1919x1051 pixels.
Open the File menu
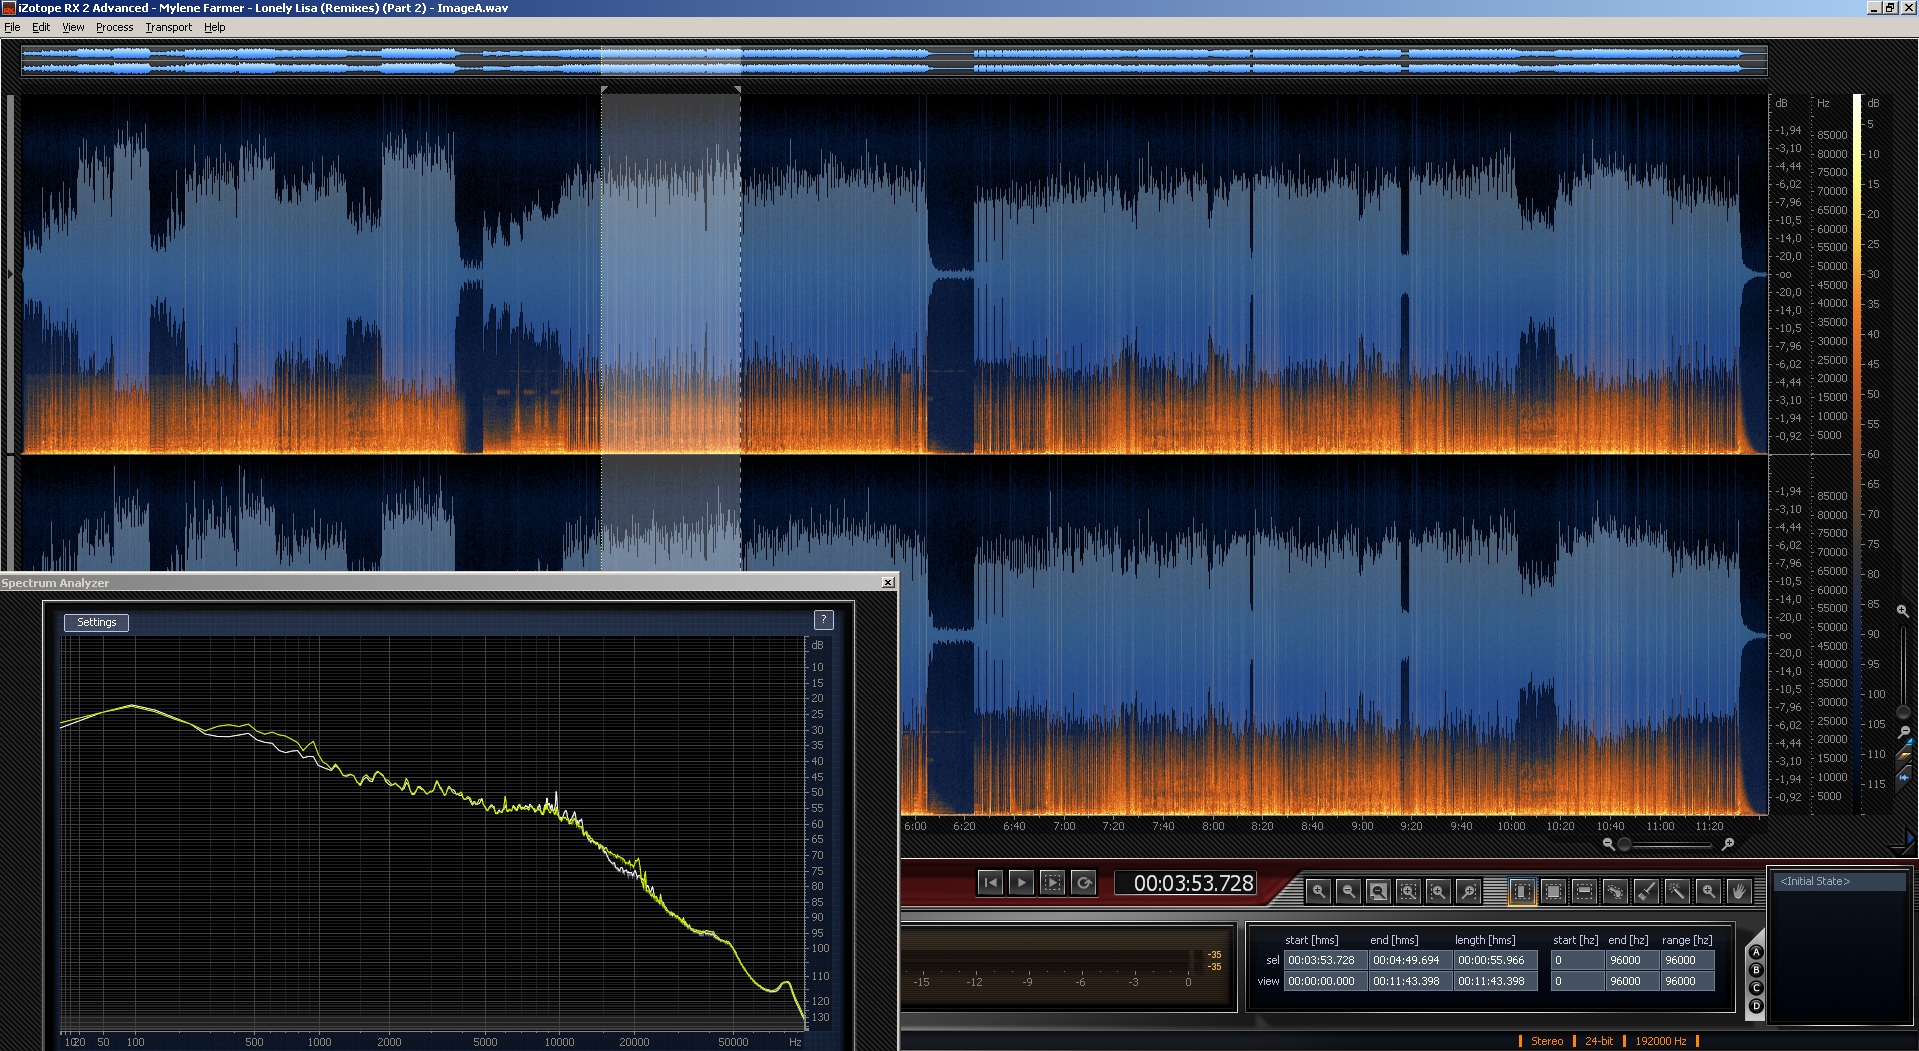(12, 27)
